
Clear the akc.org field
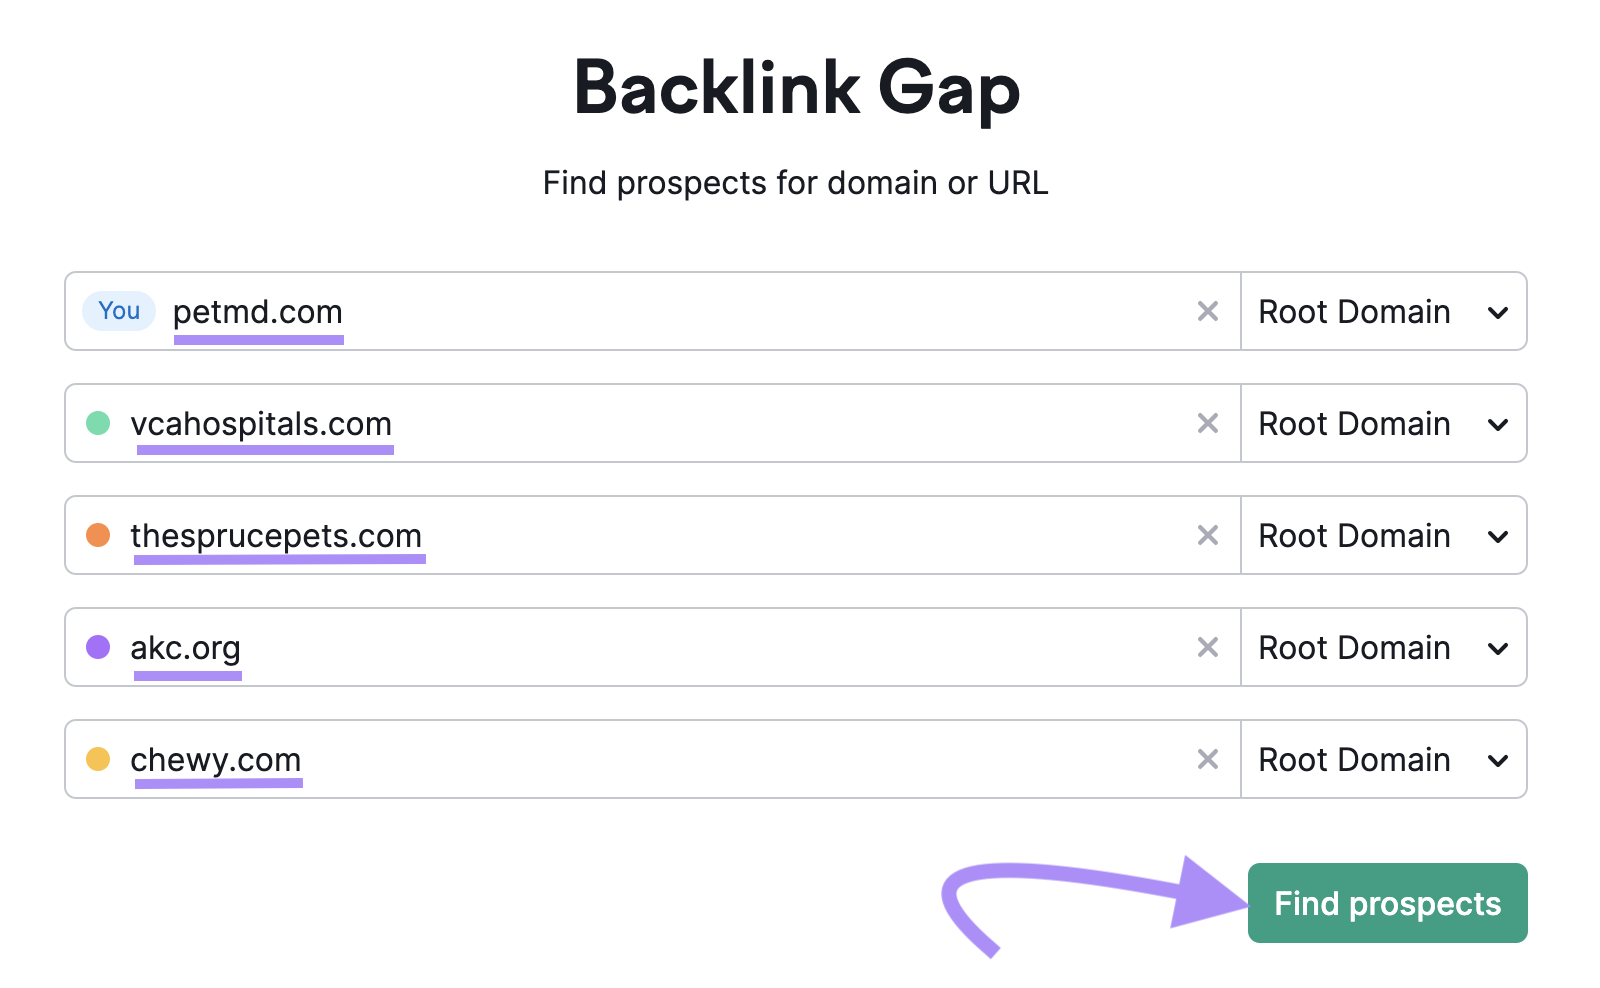(1208, 648)
